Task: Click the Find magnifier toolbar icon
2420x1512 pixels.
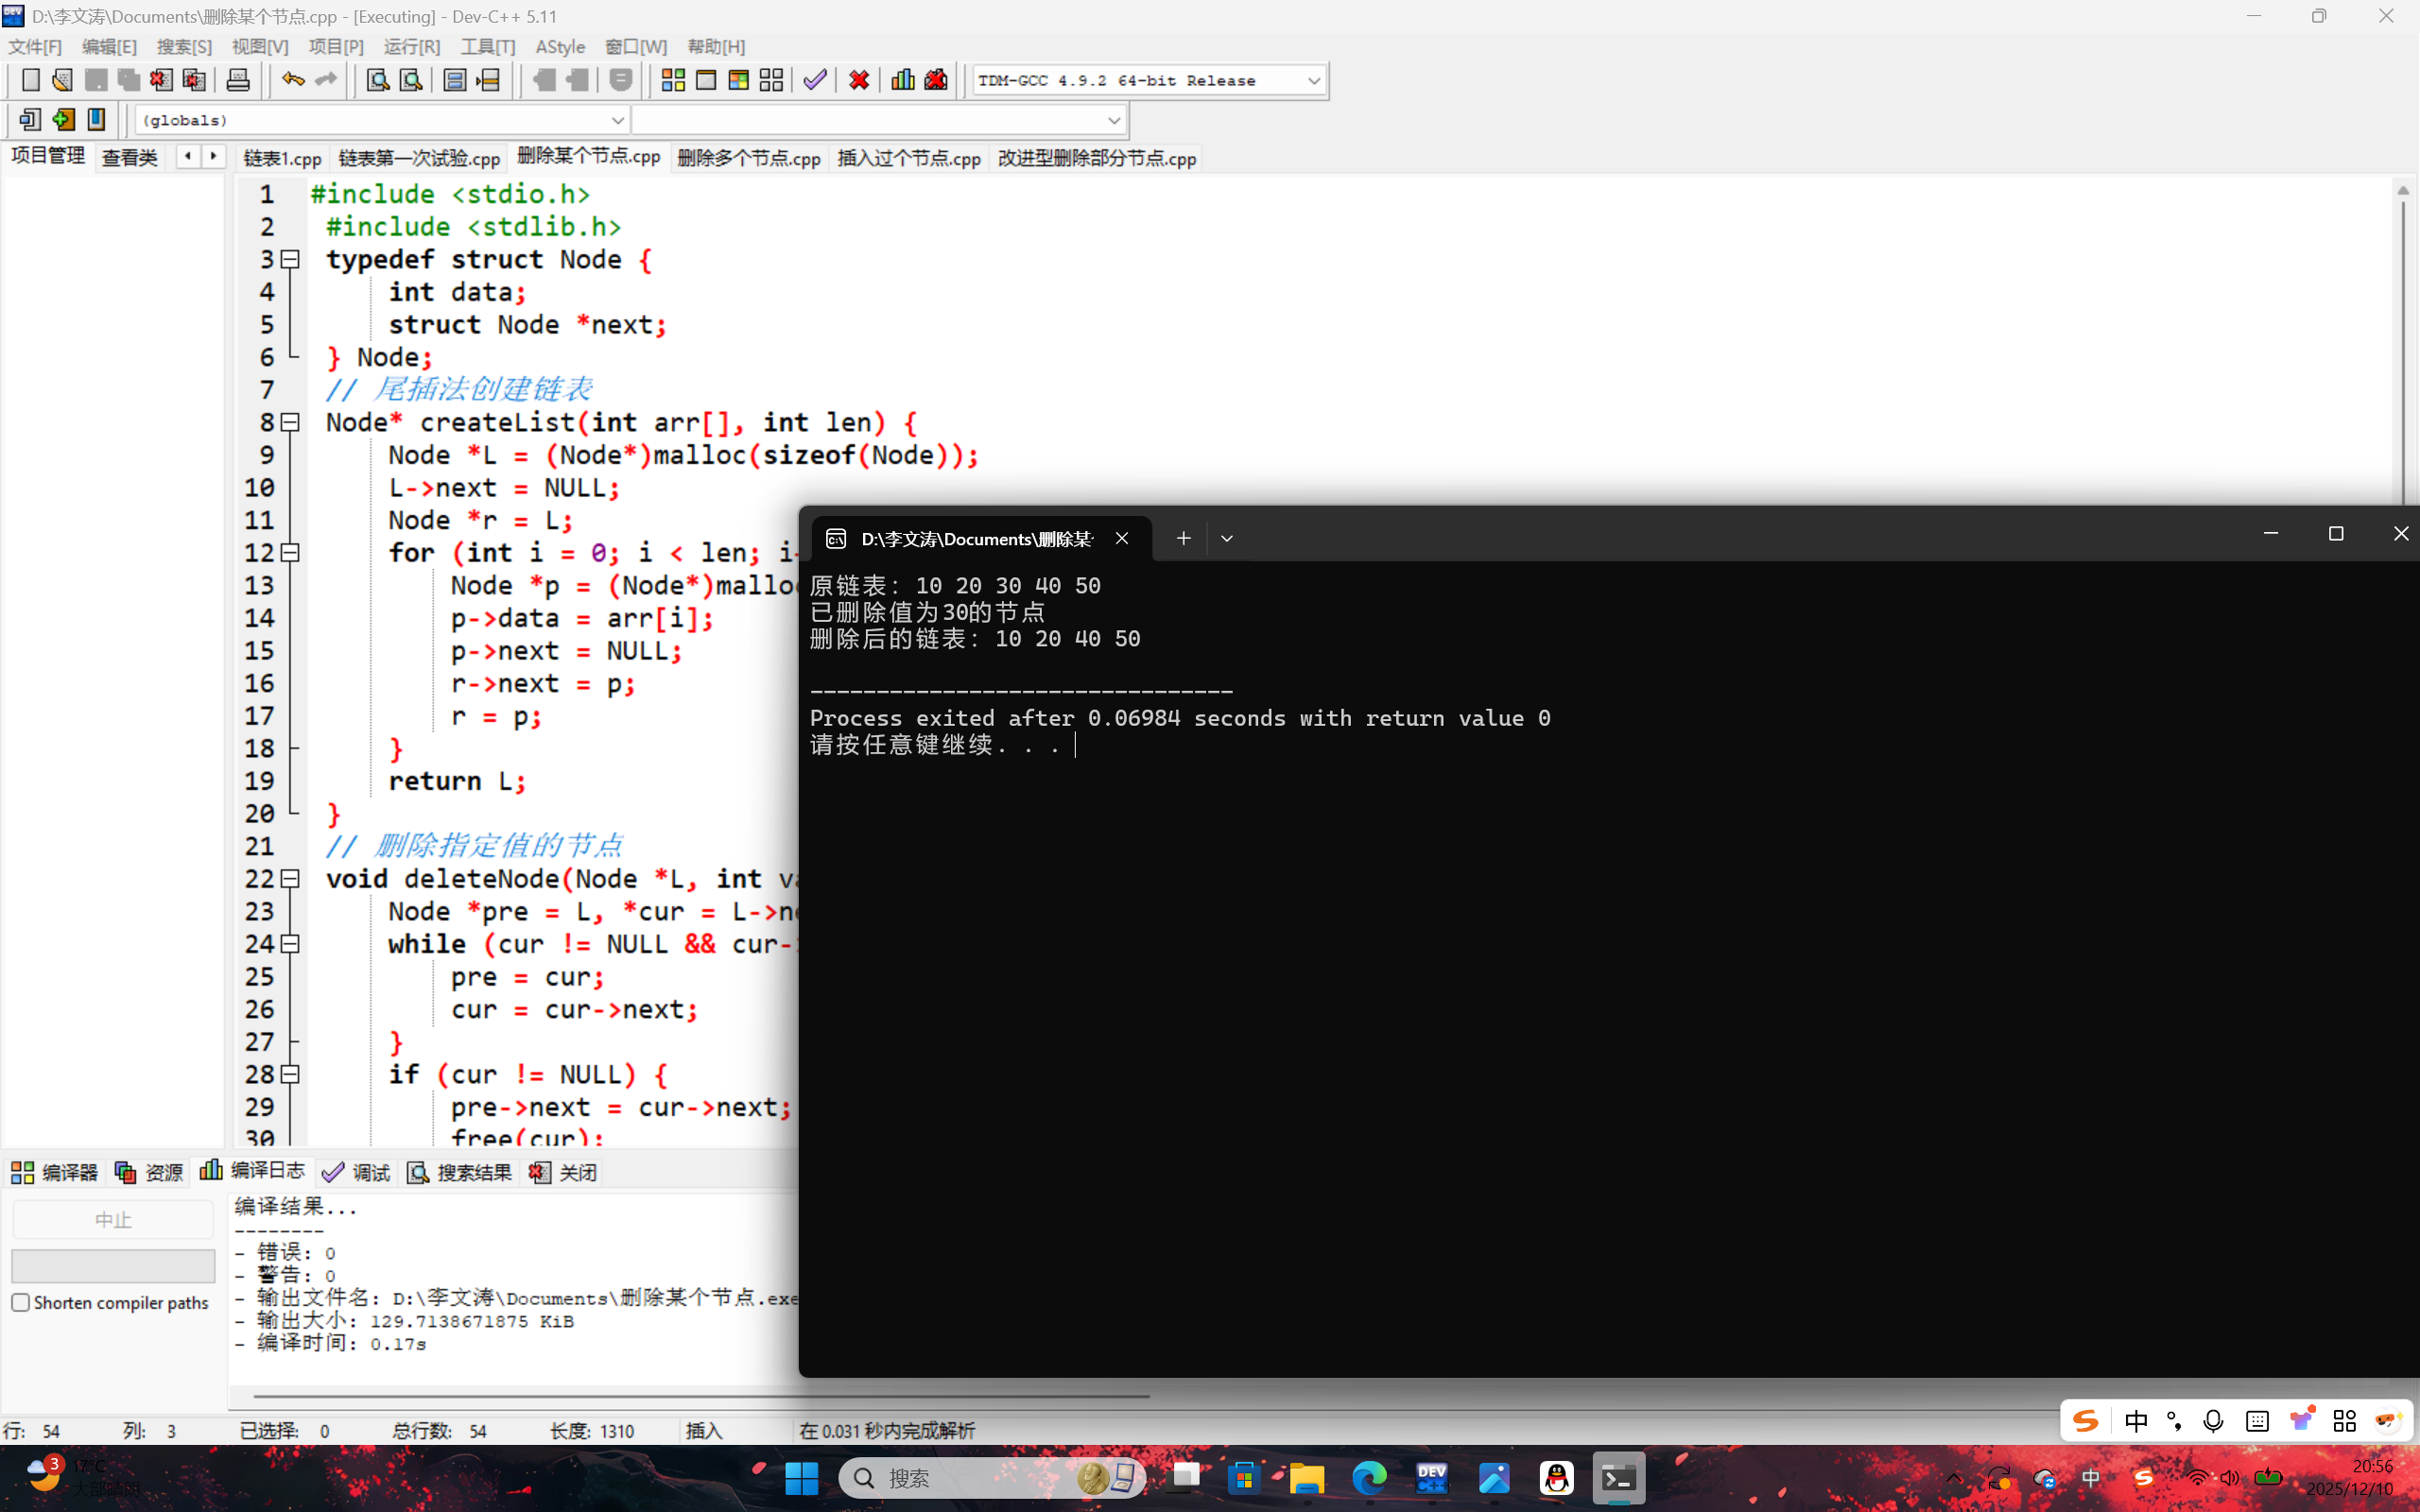Action: [377, 80]
